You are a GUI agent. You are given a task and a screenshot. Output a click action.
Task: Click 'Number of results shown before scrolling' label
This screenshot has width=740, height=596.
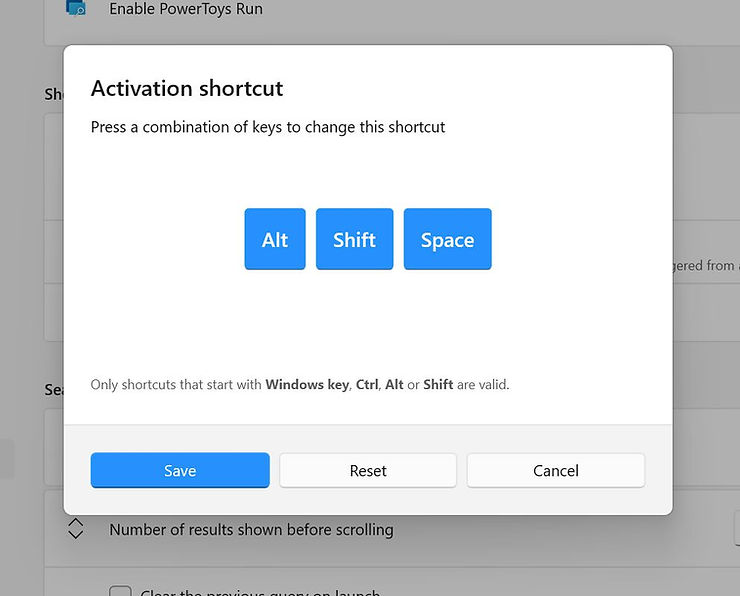[x=251, y=529]
